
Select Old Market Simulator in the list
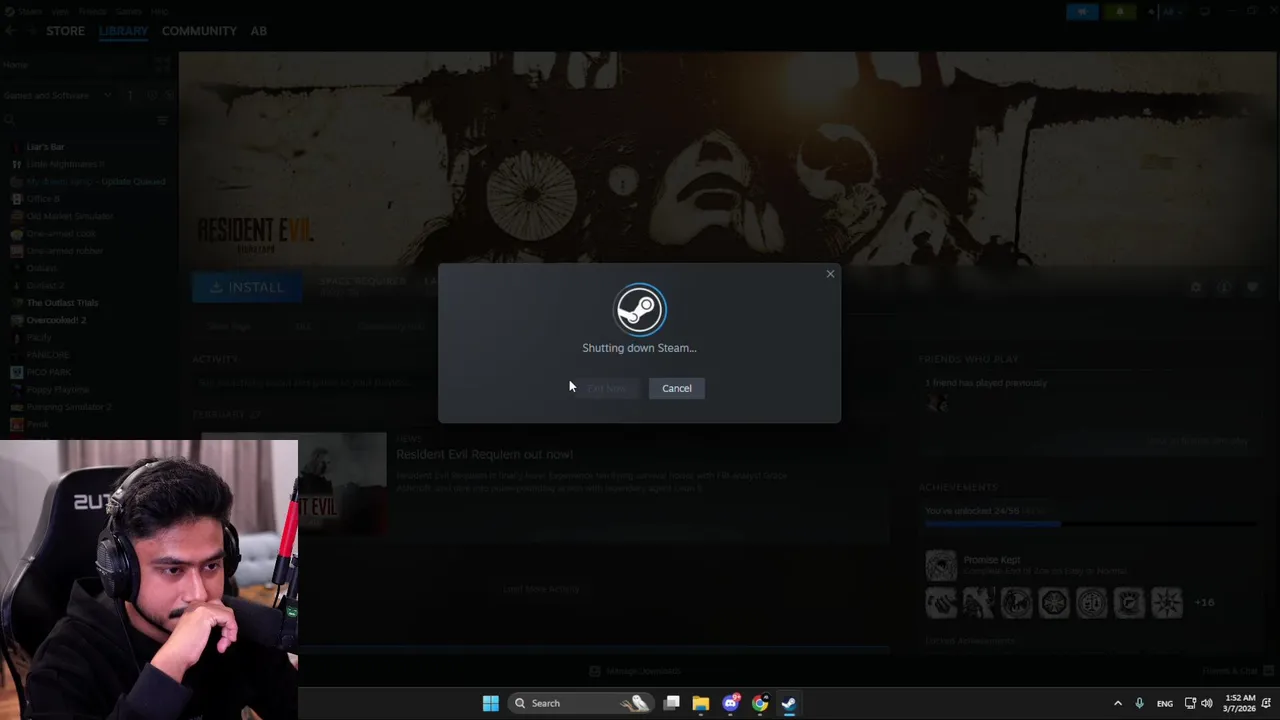coord(70,216)
